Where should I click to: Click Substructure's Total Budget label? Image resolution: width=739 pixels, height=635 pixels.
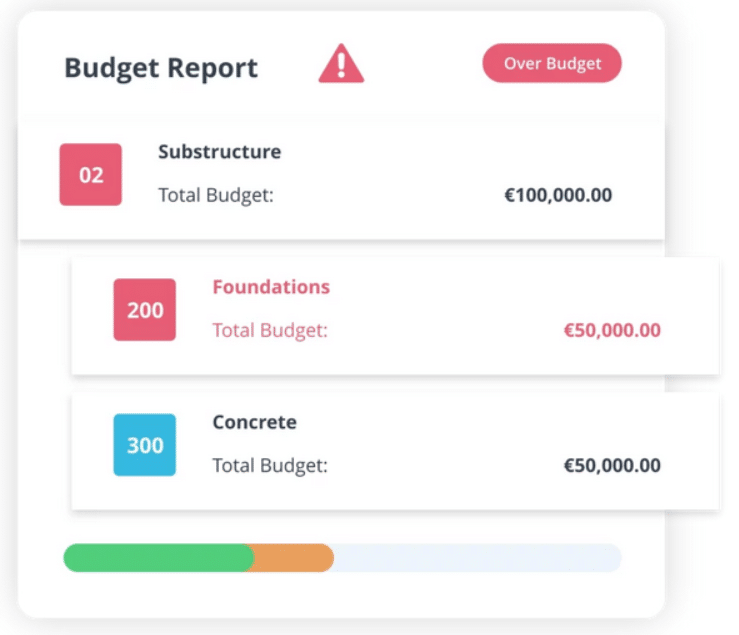[216, 195]
